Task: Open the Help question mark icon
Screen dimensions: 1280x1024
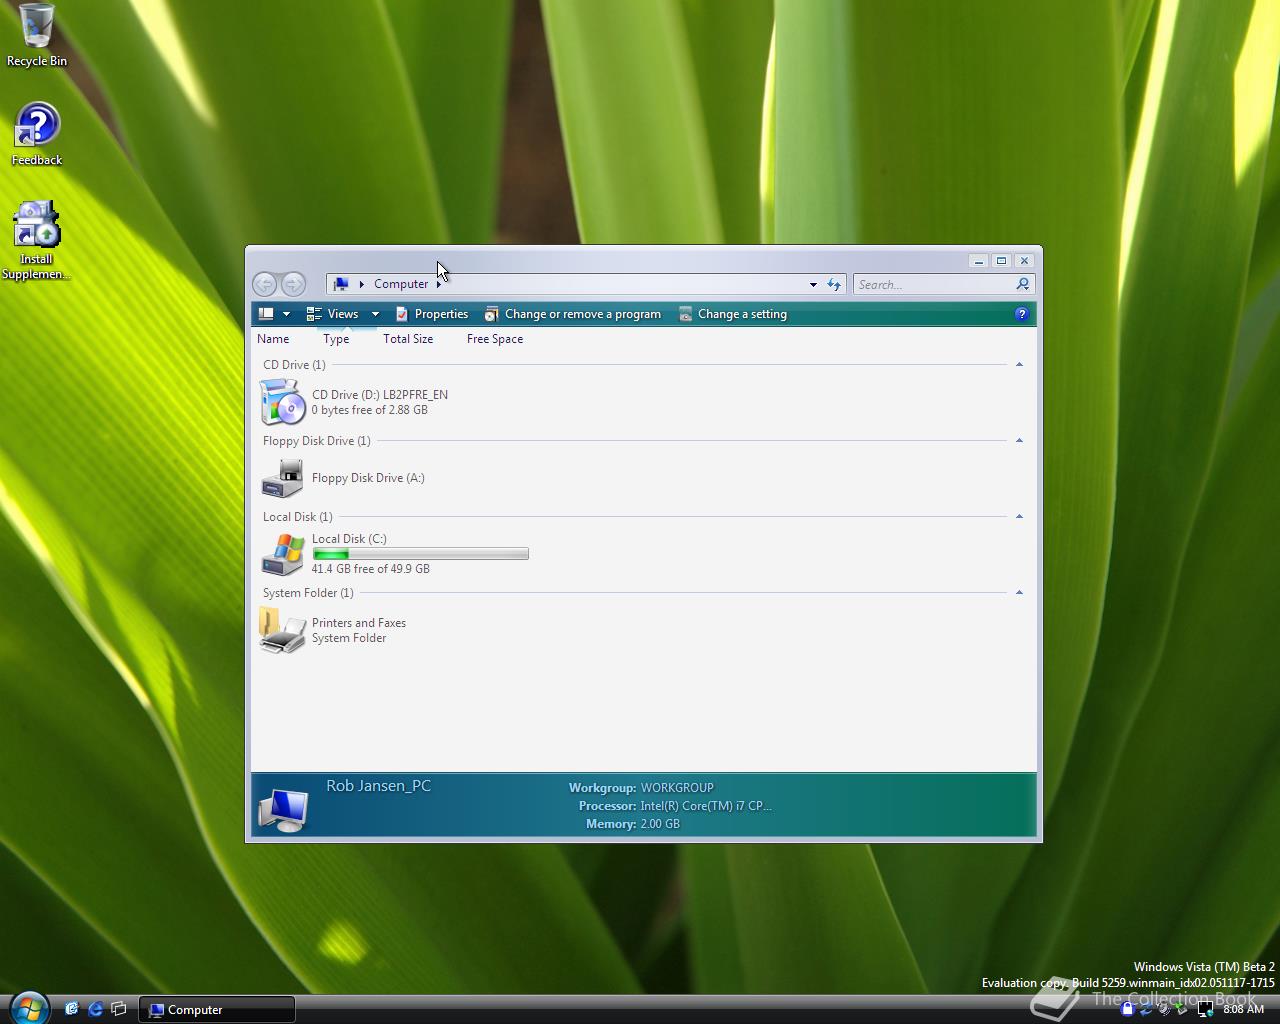Action: 1021,314
